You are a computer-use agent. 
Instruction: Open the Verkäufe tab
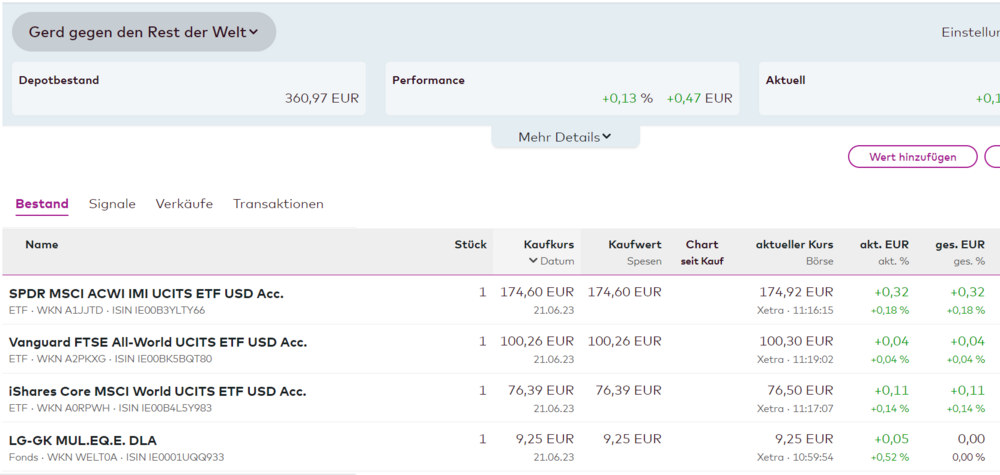(x=184, y=204)
